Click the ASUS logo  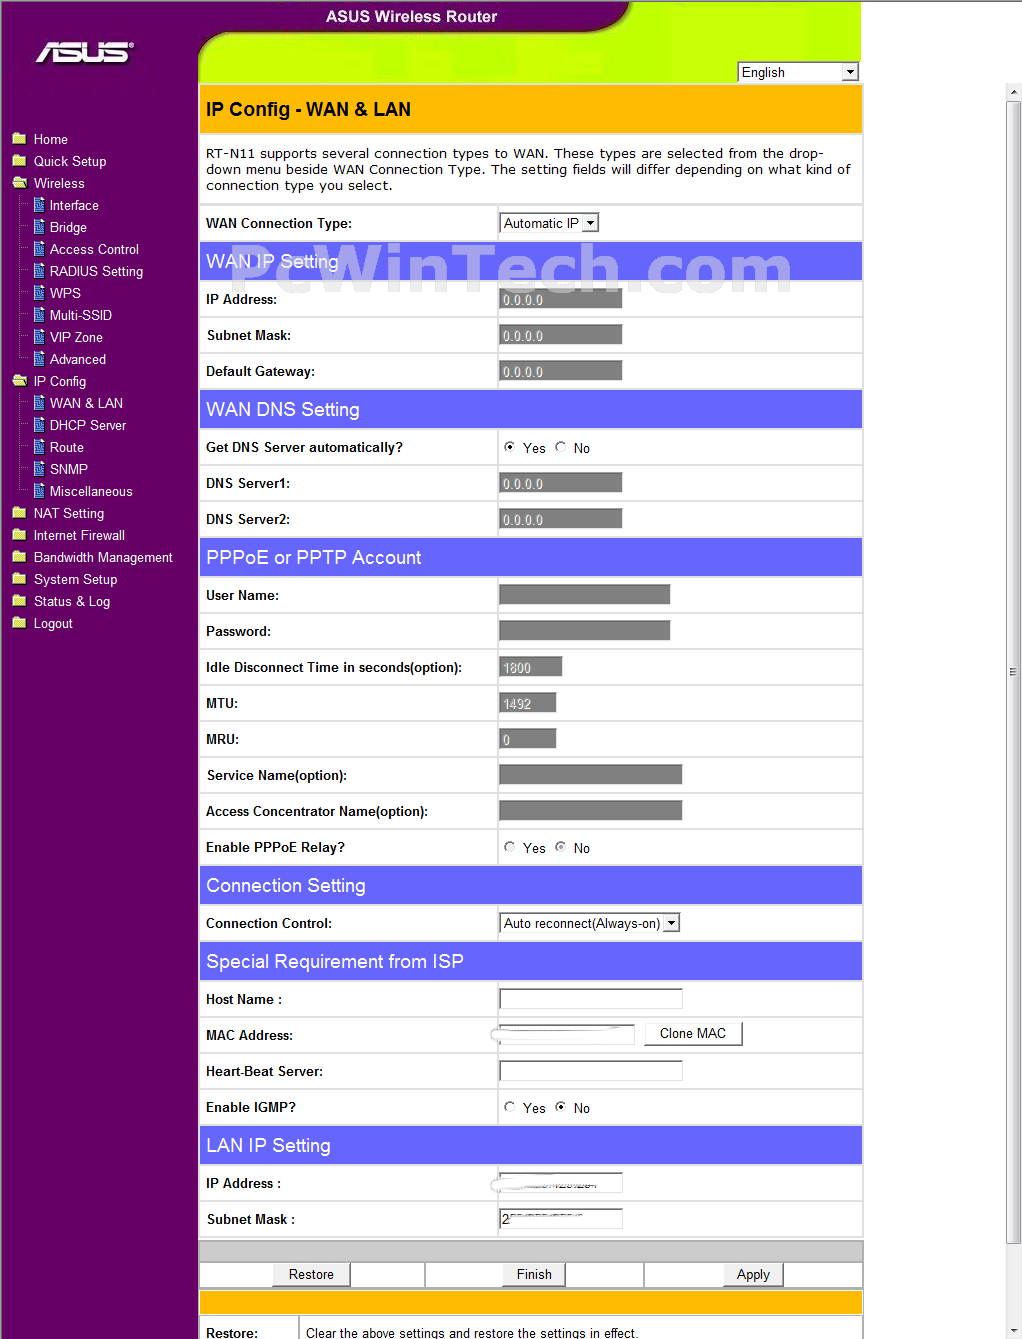tap(85, 52)
